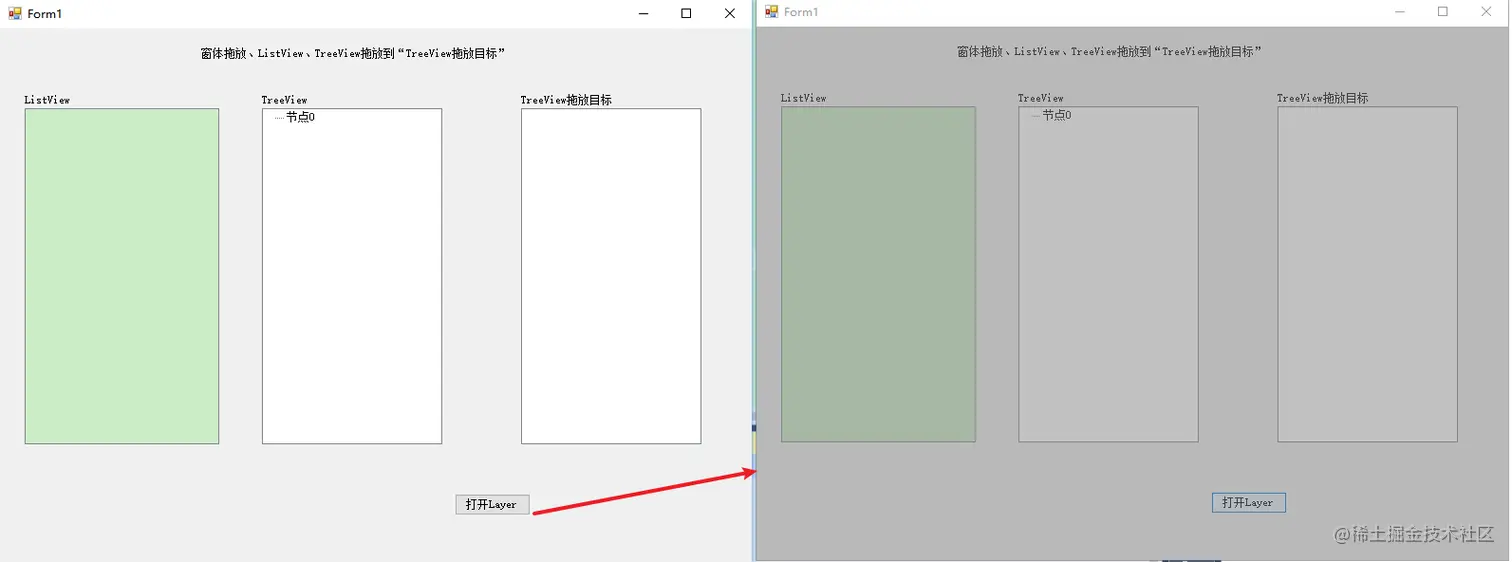Click the TreeView拖放目标 label in right window
Viewport: 1512px width, 562px height.
point(1322,98)
